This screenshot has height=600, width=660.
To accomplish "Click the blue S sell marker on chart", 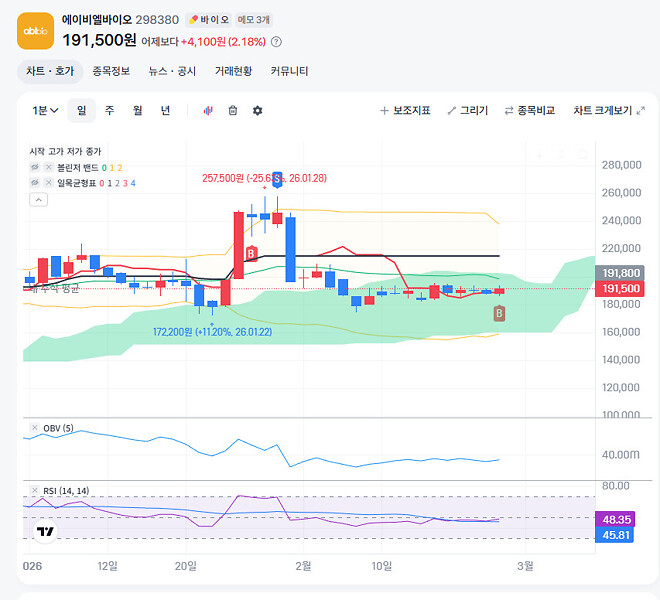I will [277, 179].
